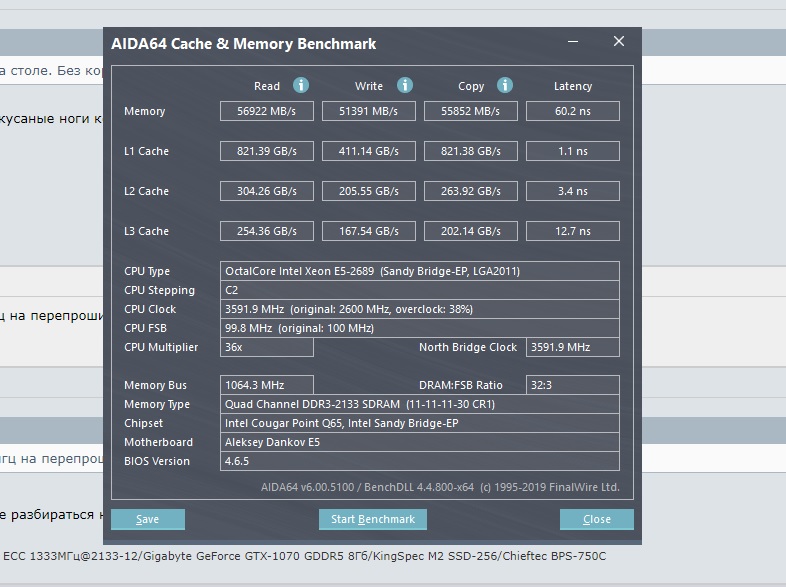The image size is (786, 587).
Task: Select L1 Cache Copy 821.38 GB/s
Action: tap(471, 151)
